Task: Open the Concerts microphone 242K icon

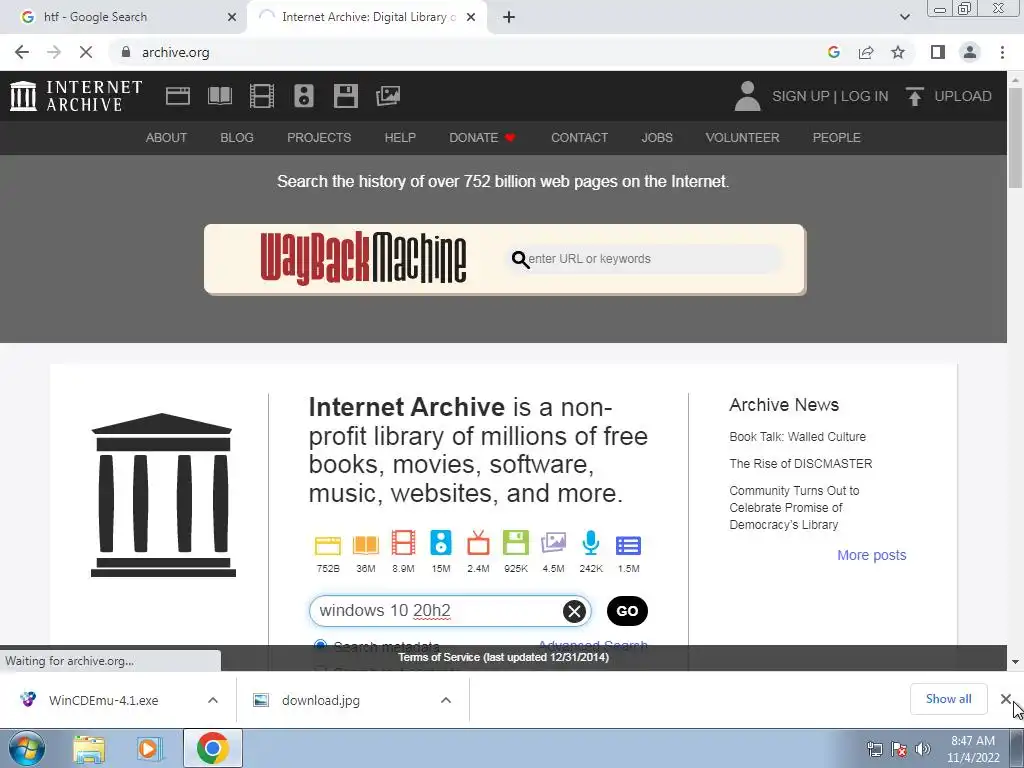Action: [591, 543]
